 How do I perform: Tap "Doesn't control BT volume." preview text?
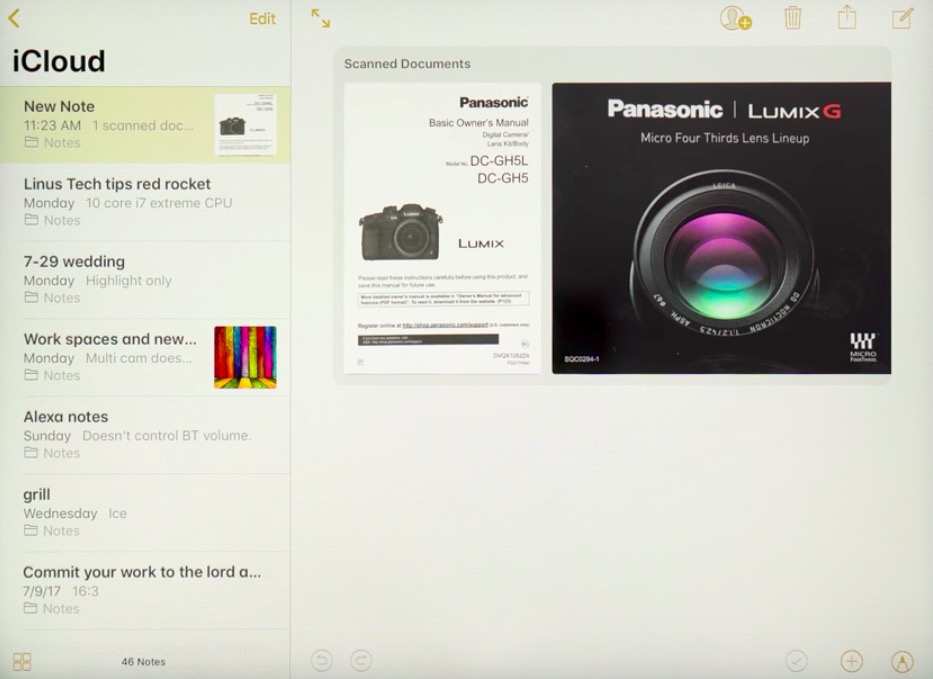point(167,436)
